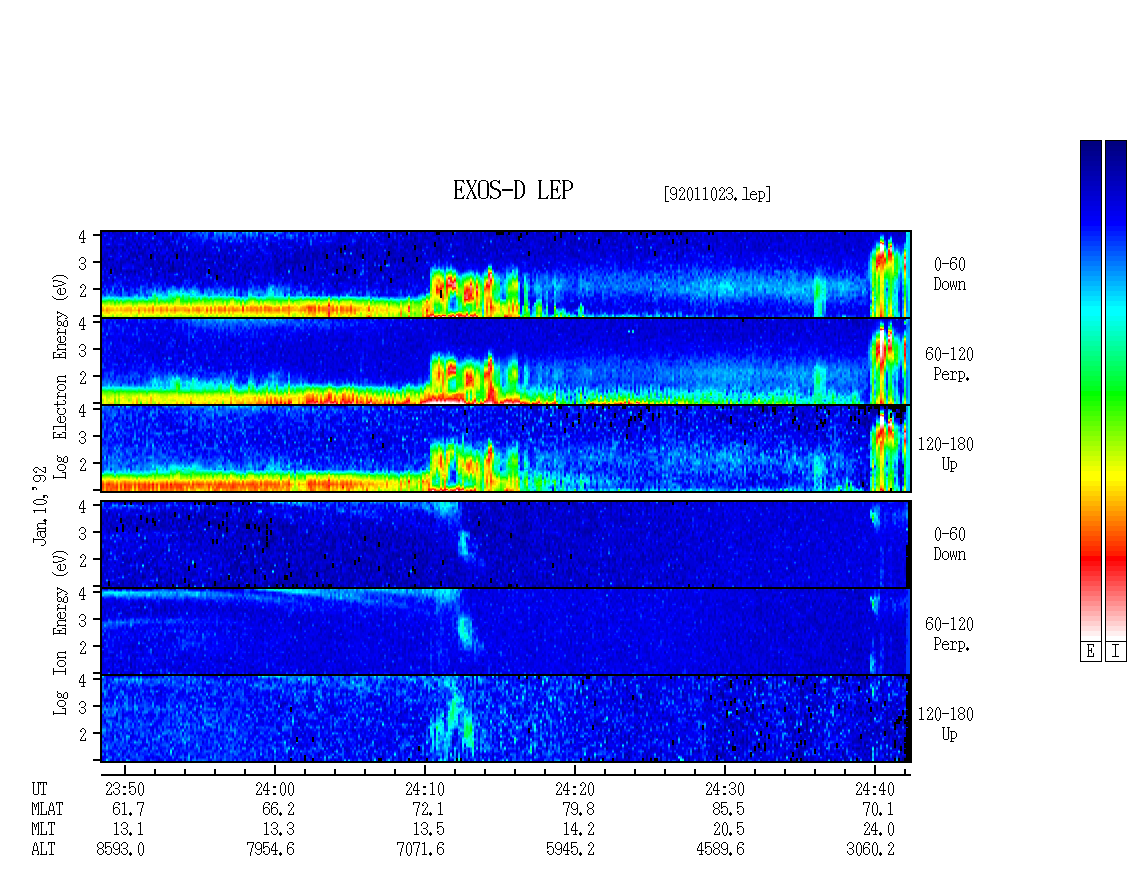Screen dimensions: 1130x875
Task: Select the MLT value 24.0
Action: (x=878, y=830)
